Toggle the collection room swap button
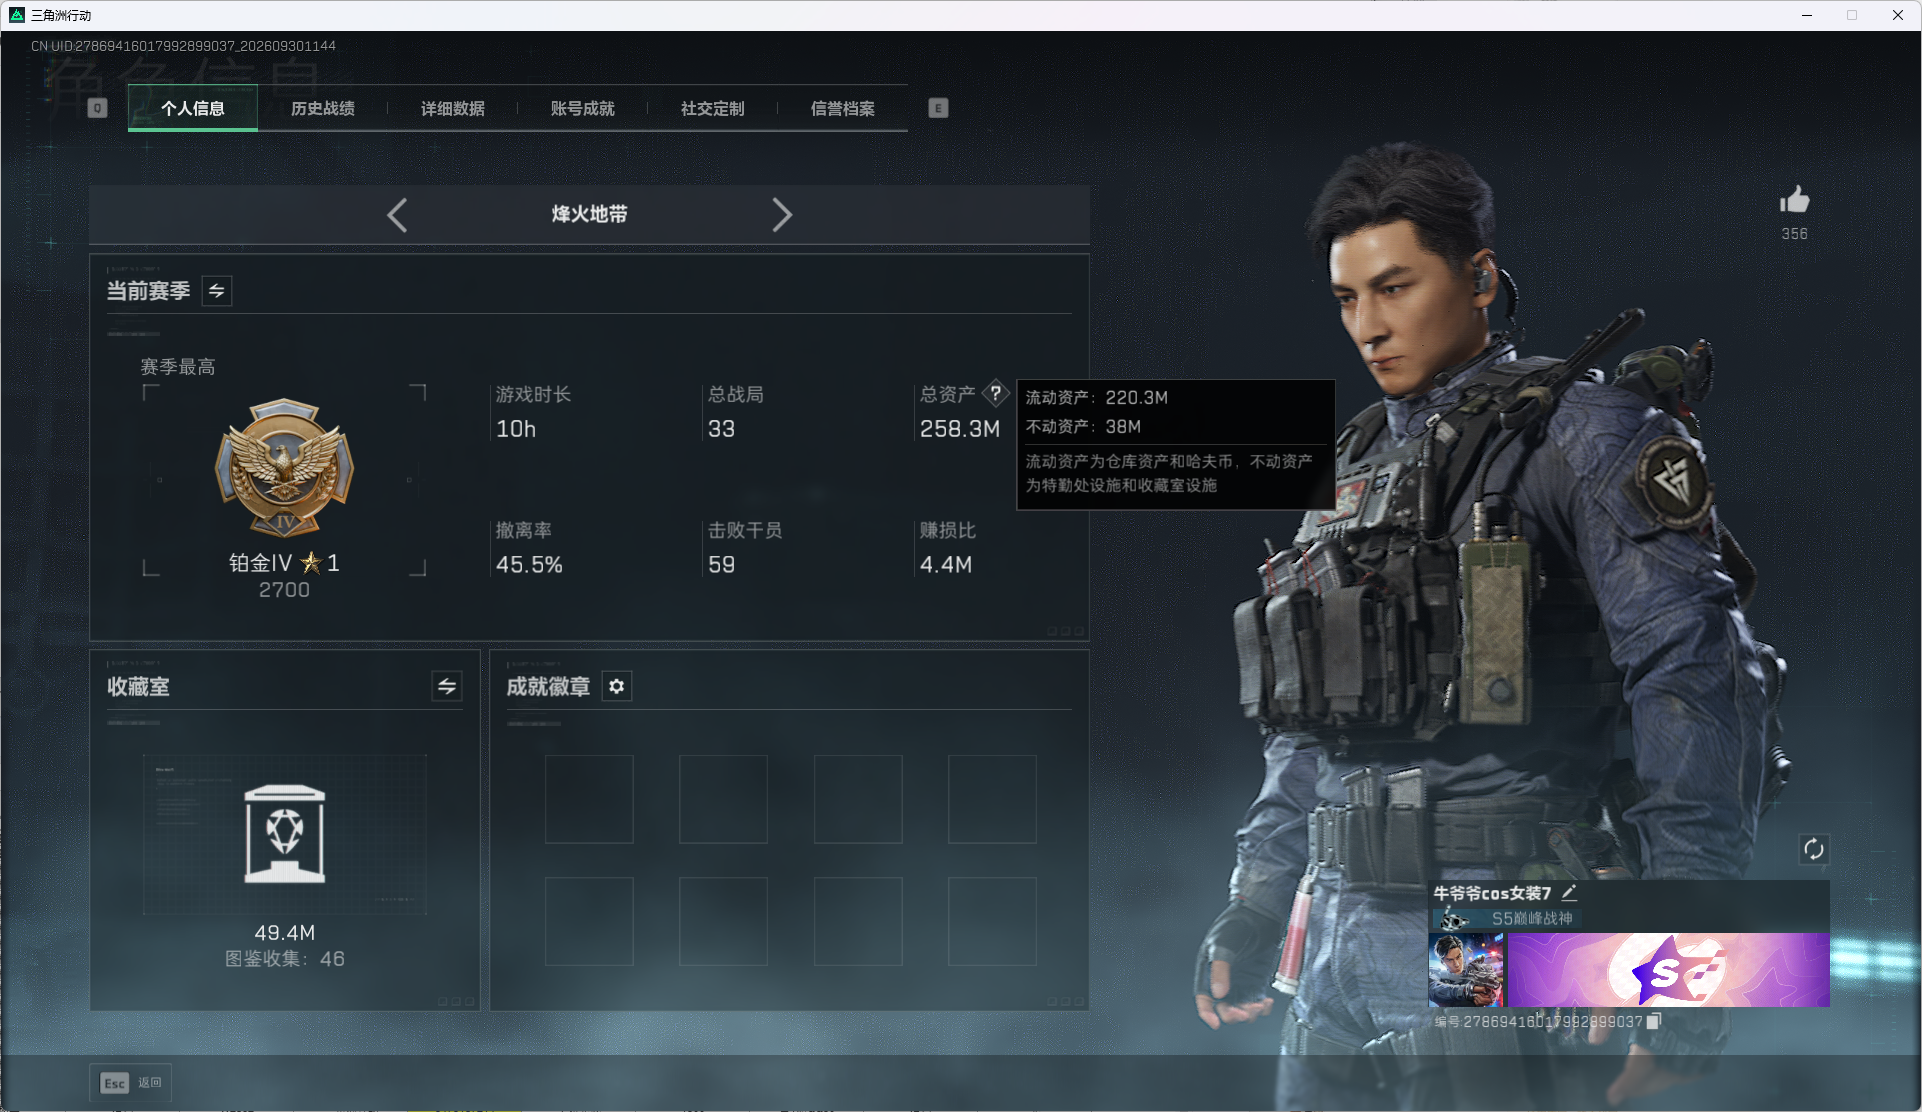Image resolution: width=1922 pixels, height=1112 pixels. 447,686
